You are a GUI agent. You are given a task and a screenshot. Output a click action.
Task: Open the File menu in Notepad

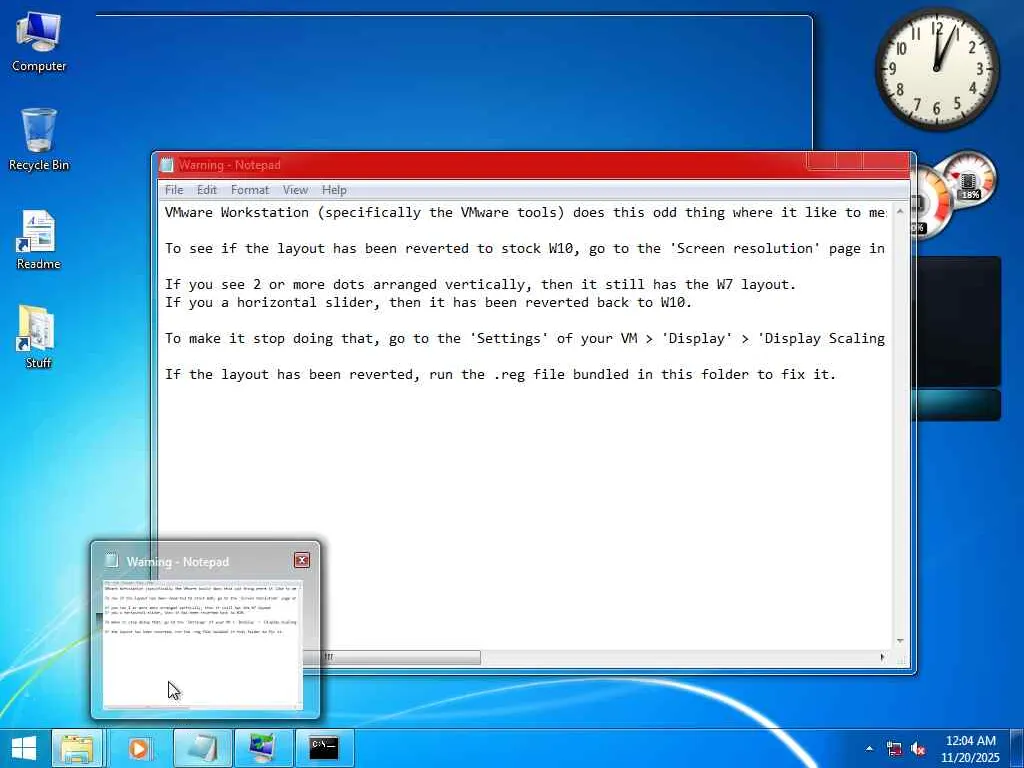[x=174, y=190]
